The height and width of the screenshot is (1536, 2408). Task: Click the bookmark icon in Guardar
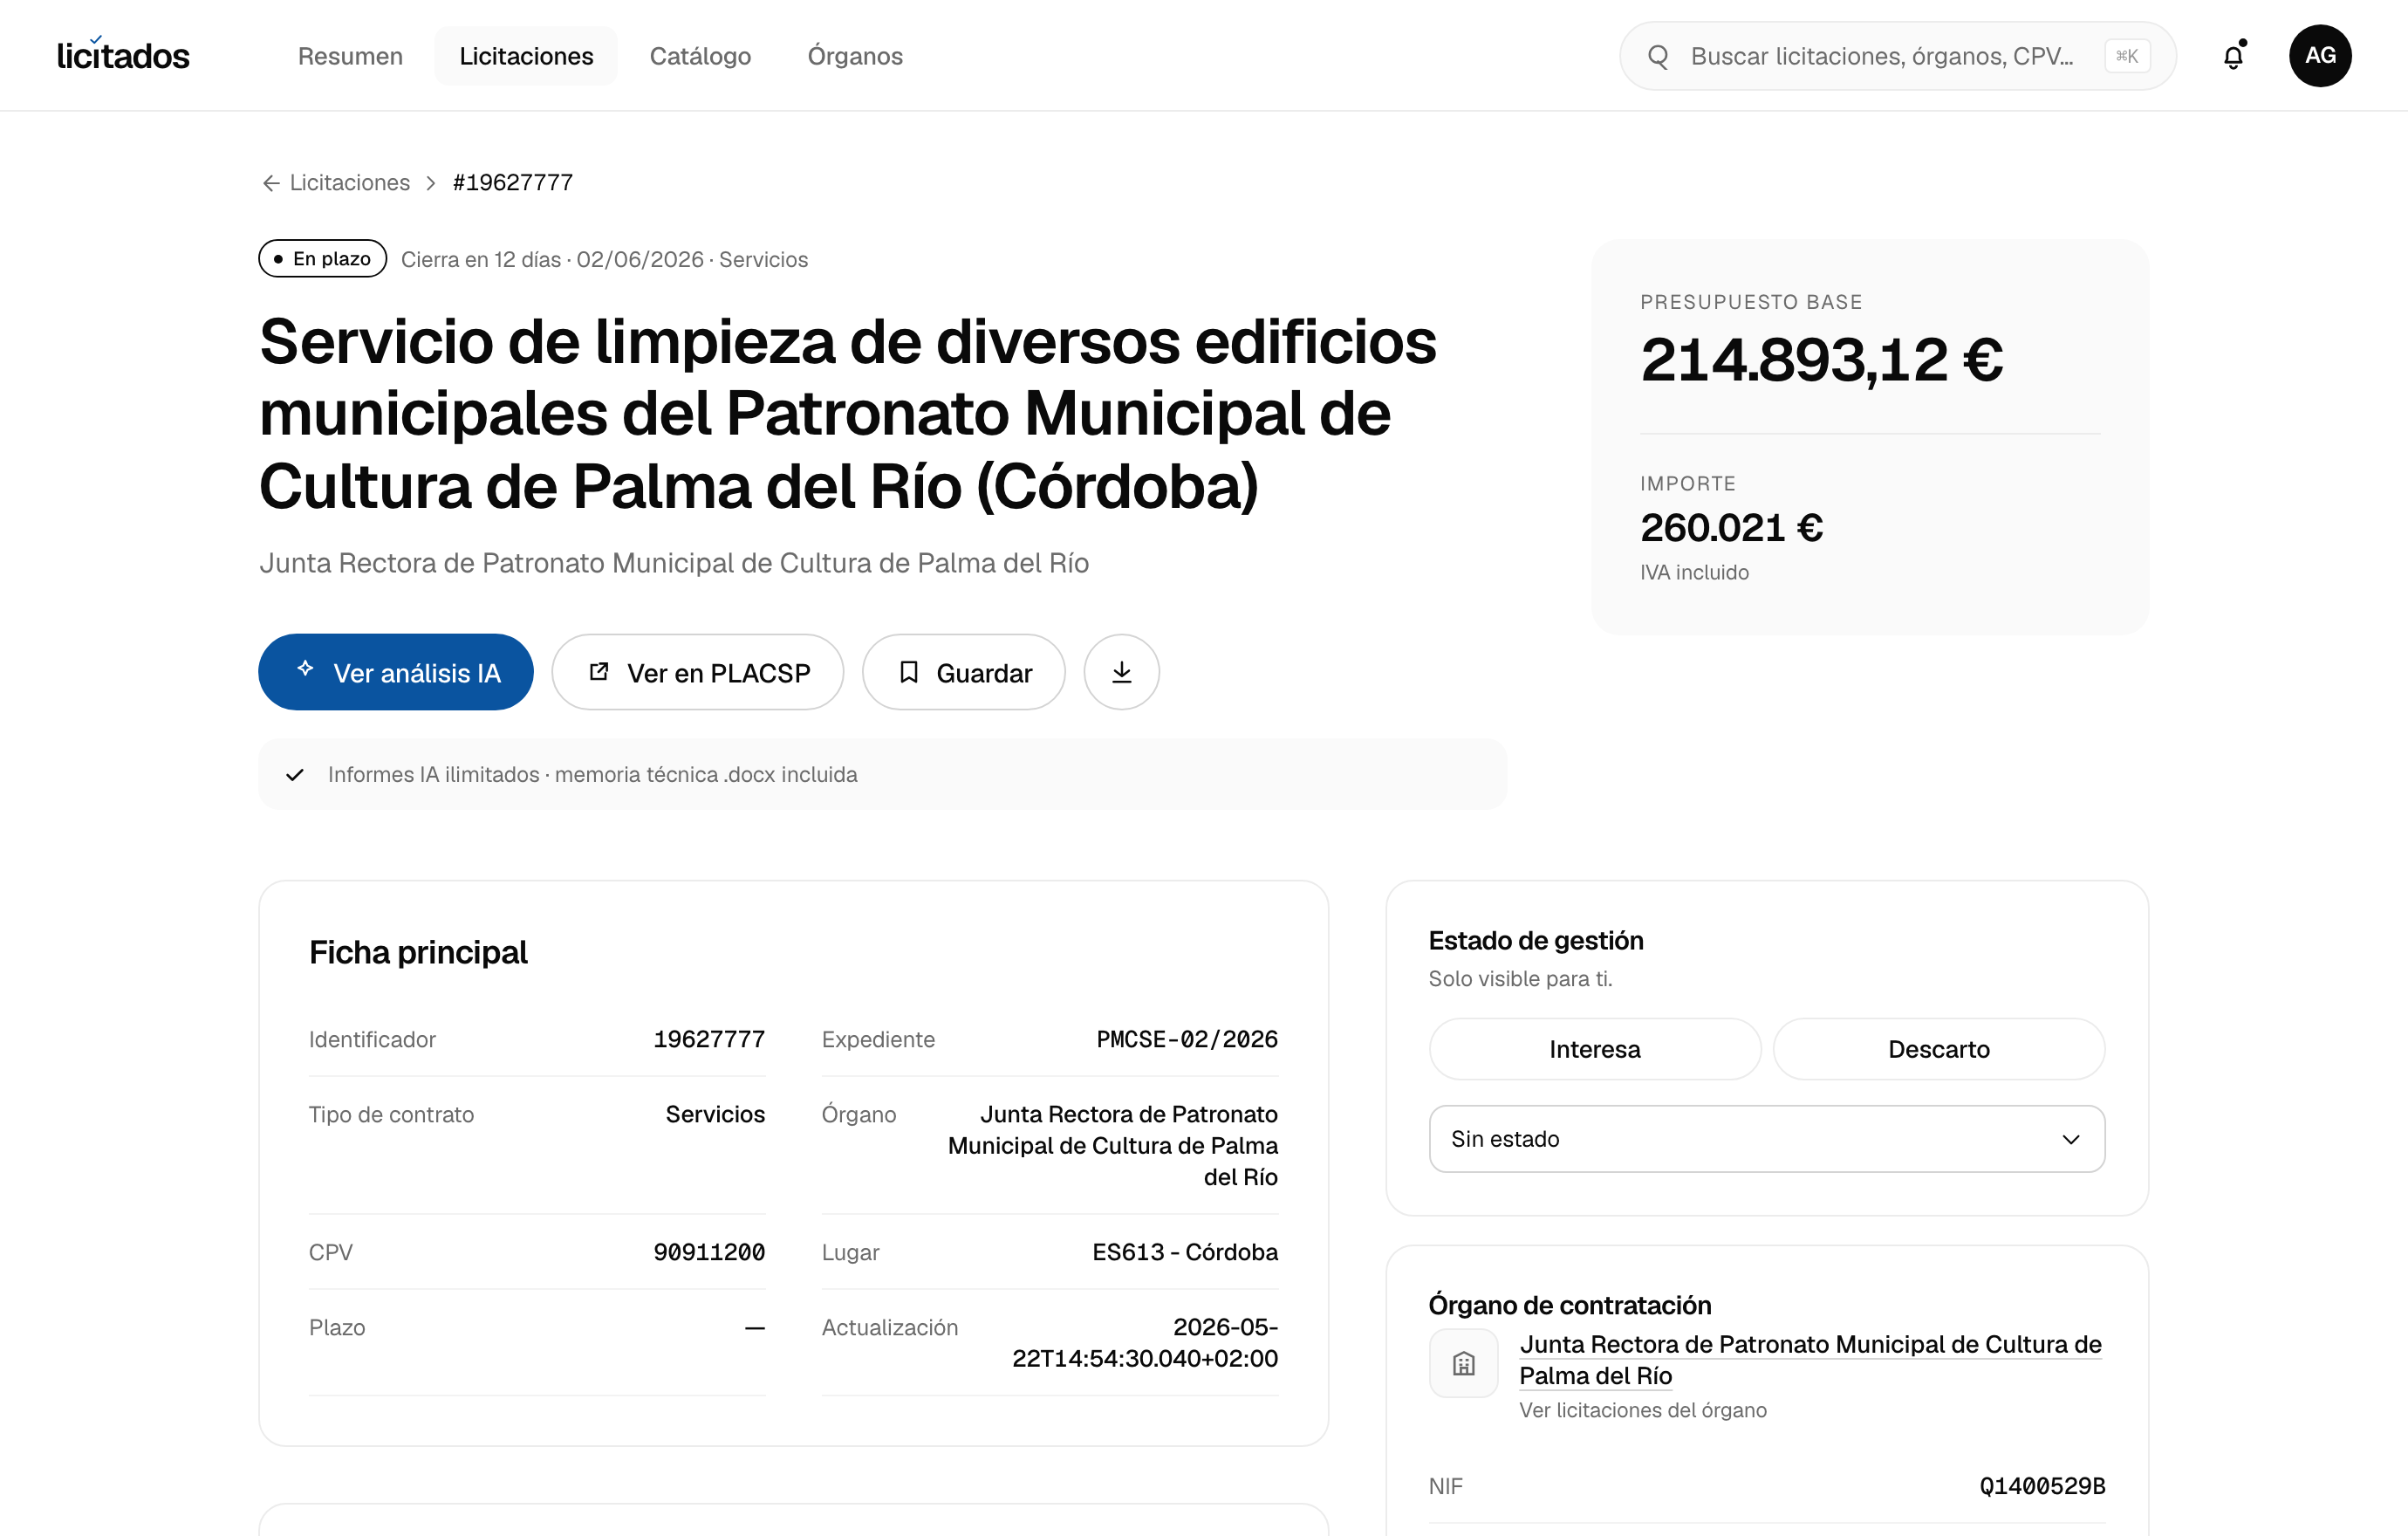[x=908, y=672]
